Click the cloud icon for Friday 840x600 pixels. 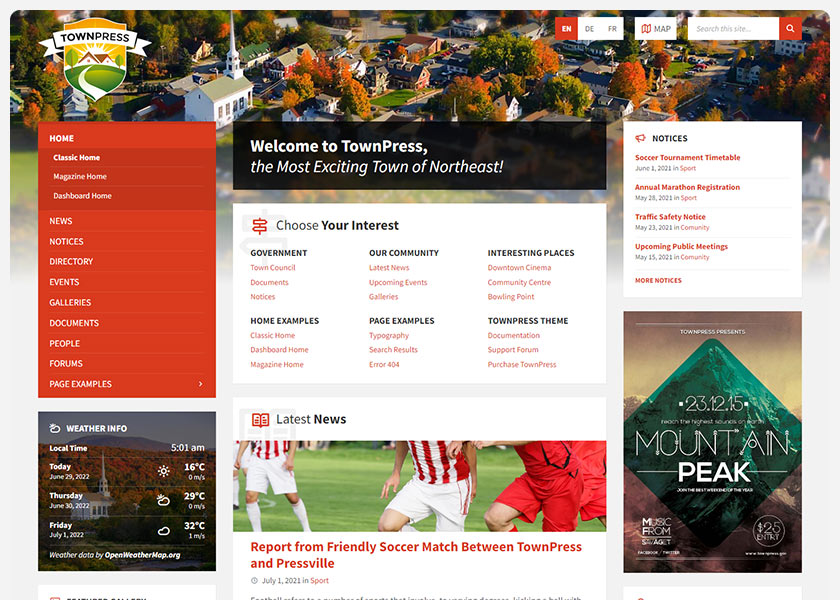pyautogui.click(x=163, y=531)
